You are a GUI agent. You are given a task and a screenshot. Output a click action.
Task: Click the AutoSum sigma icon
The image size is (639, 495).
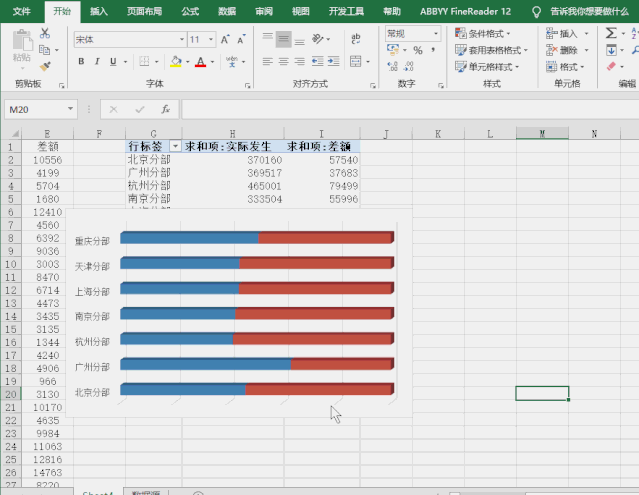[x=610, y=33]
